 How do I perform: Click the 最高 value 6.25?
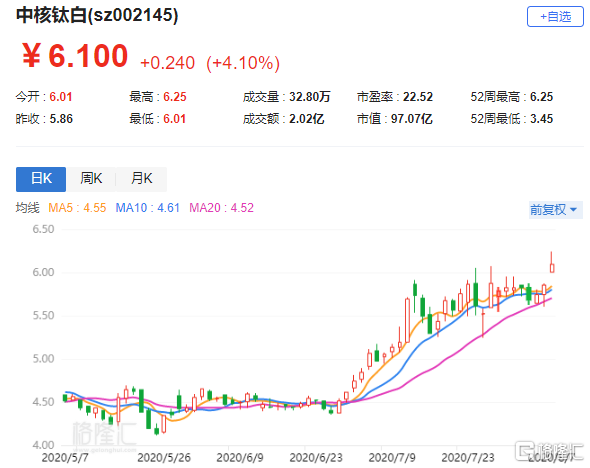pos(175,97)
